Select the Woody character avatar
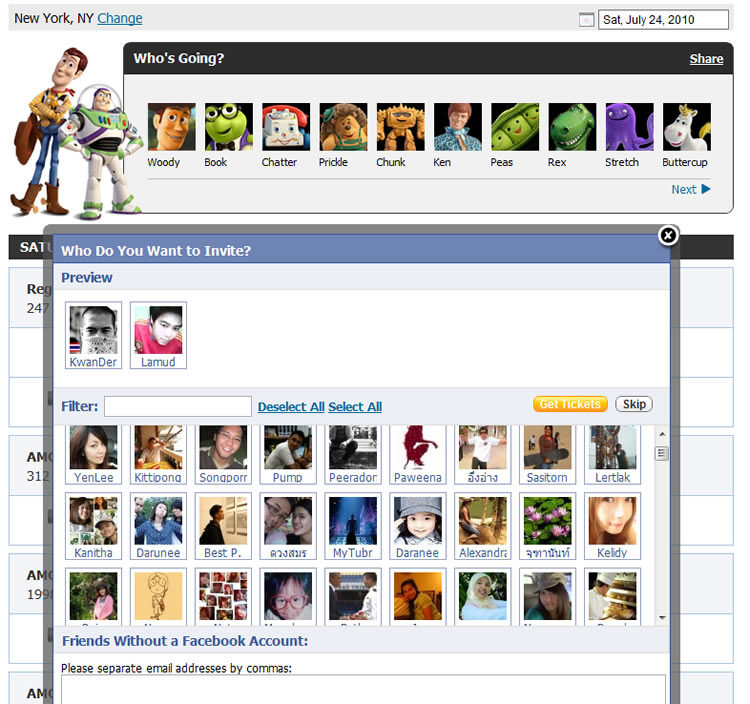 coord(171,127)
